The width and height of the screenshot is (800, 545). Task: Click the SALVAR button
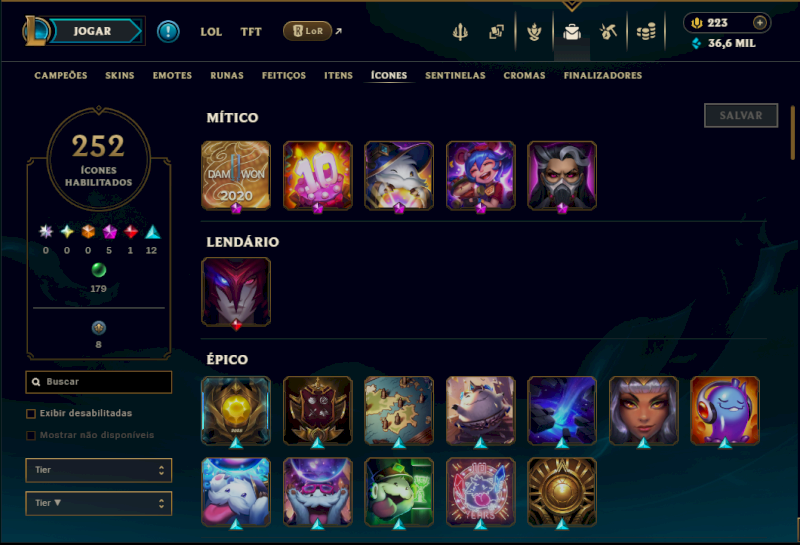pyautogui.click(x=741, y=115)
